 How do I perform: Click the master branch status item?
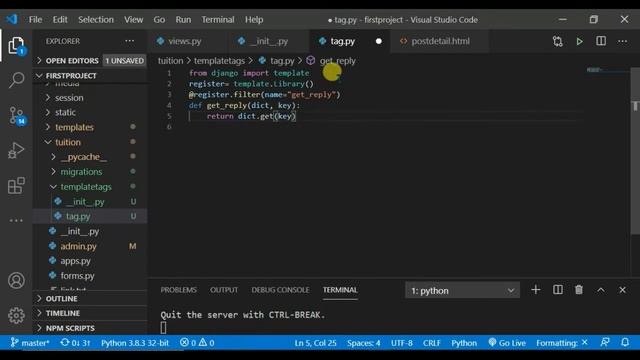click(30, 343)
